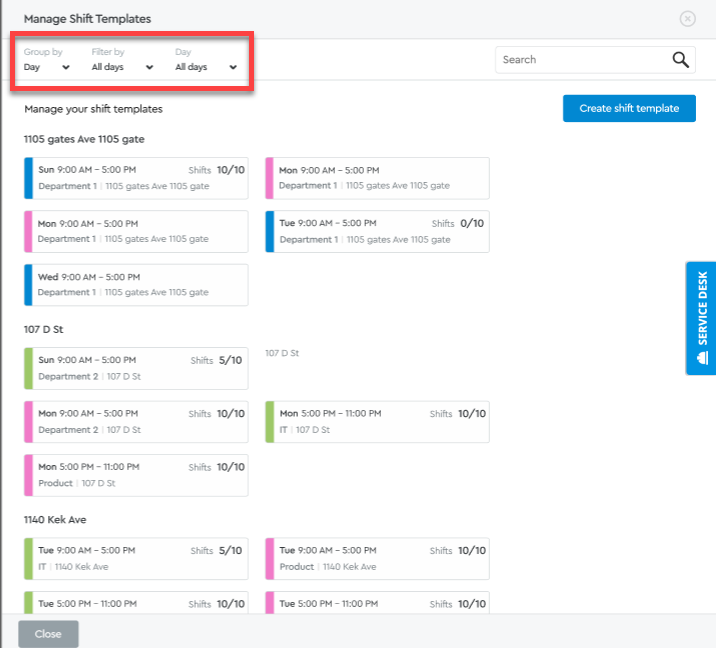Open Sun 9:00 AM Department 2 template 5/10
This screenshot has height=648, width=716.
pyautogui.click(x=136, y=369)
